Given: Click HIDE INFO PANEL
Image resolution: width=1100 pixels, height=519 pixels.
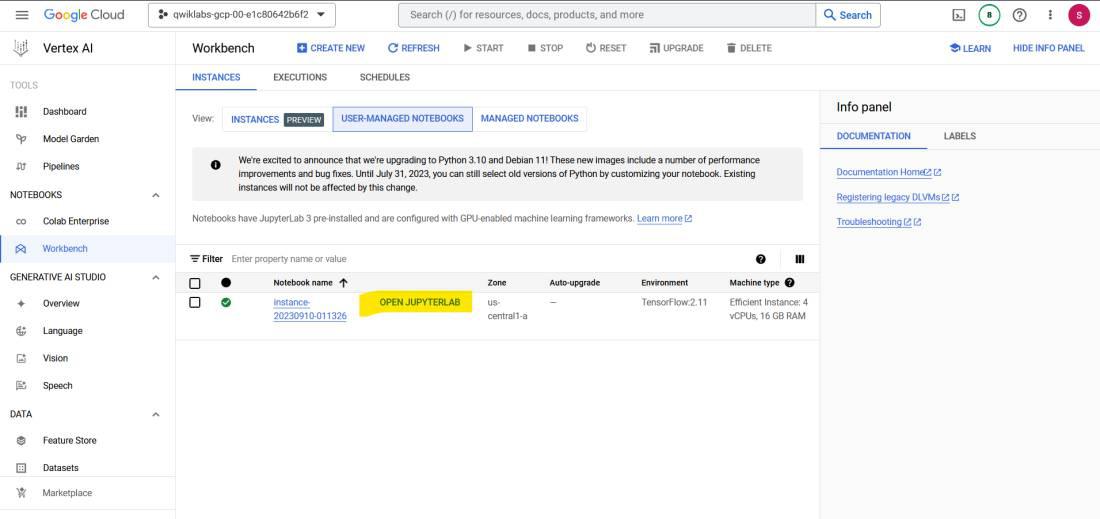Looking at the screenshot, I should pyautogui.click(x=1049, y=48).
